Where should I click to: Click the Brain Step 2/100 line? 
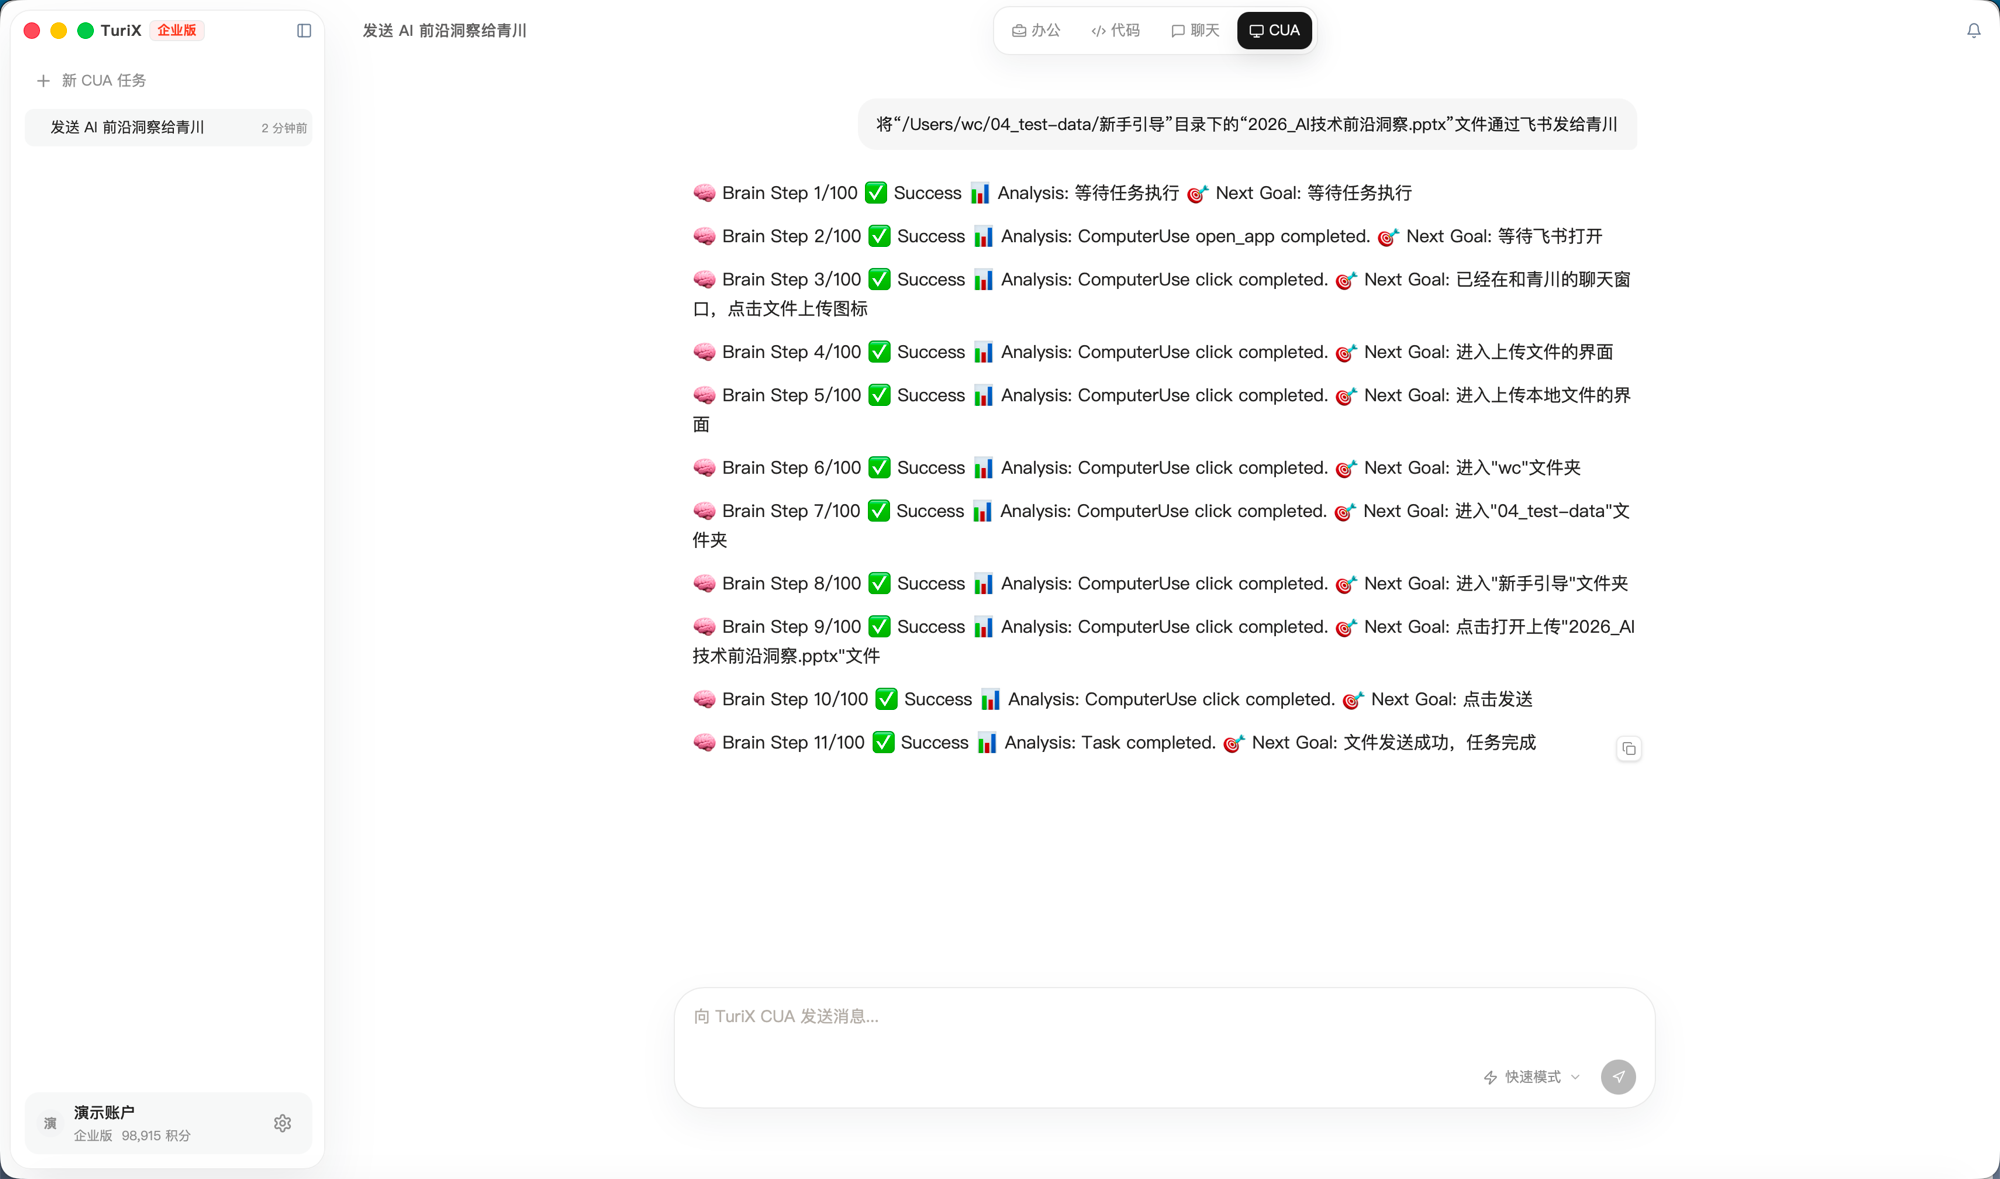click(x=1147, y=236)
